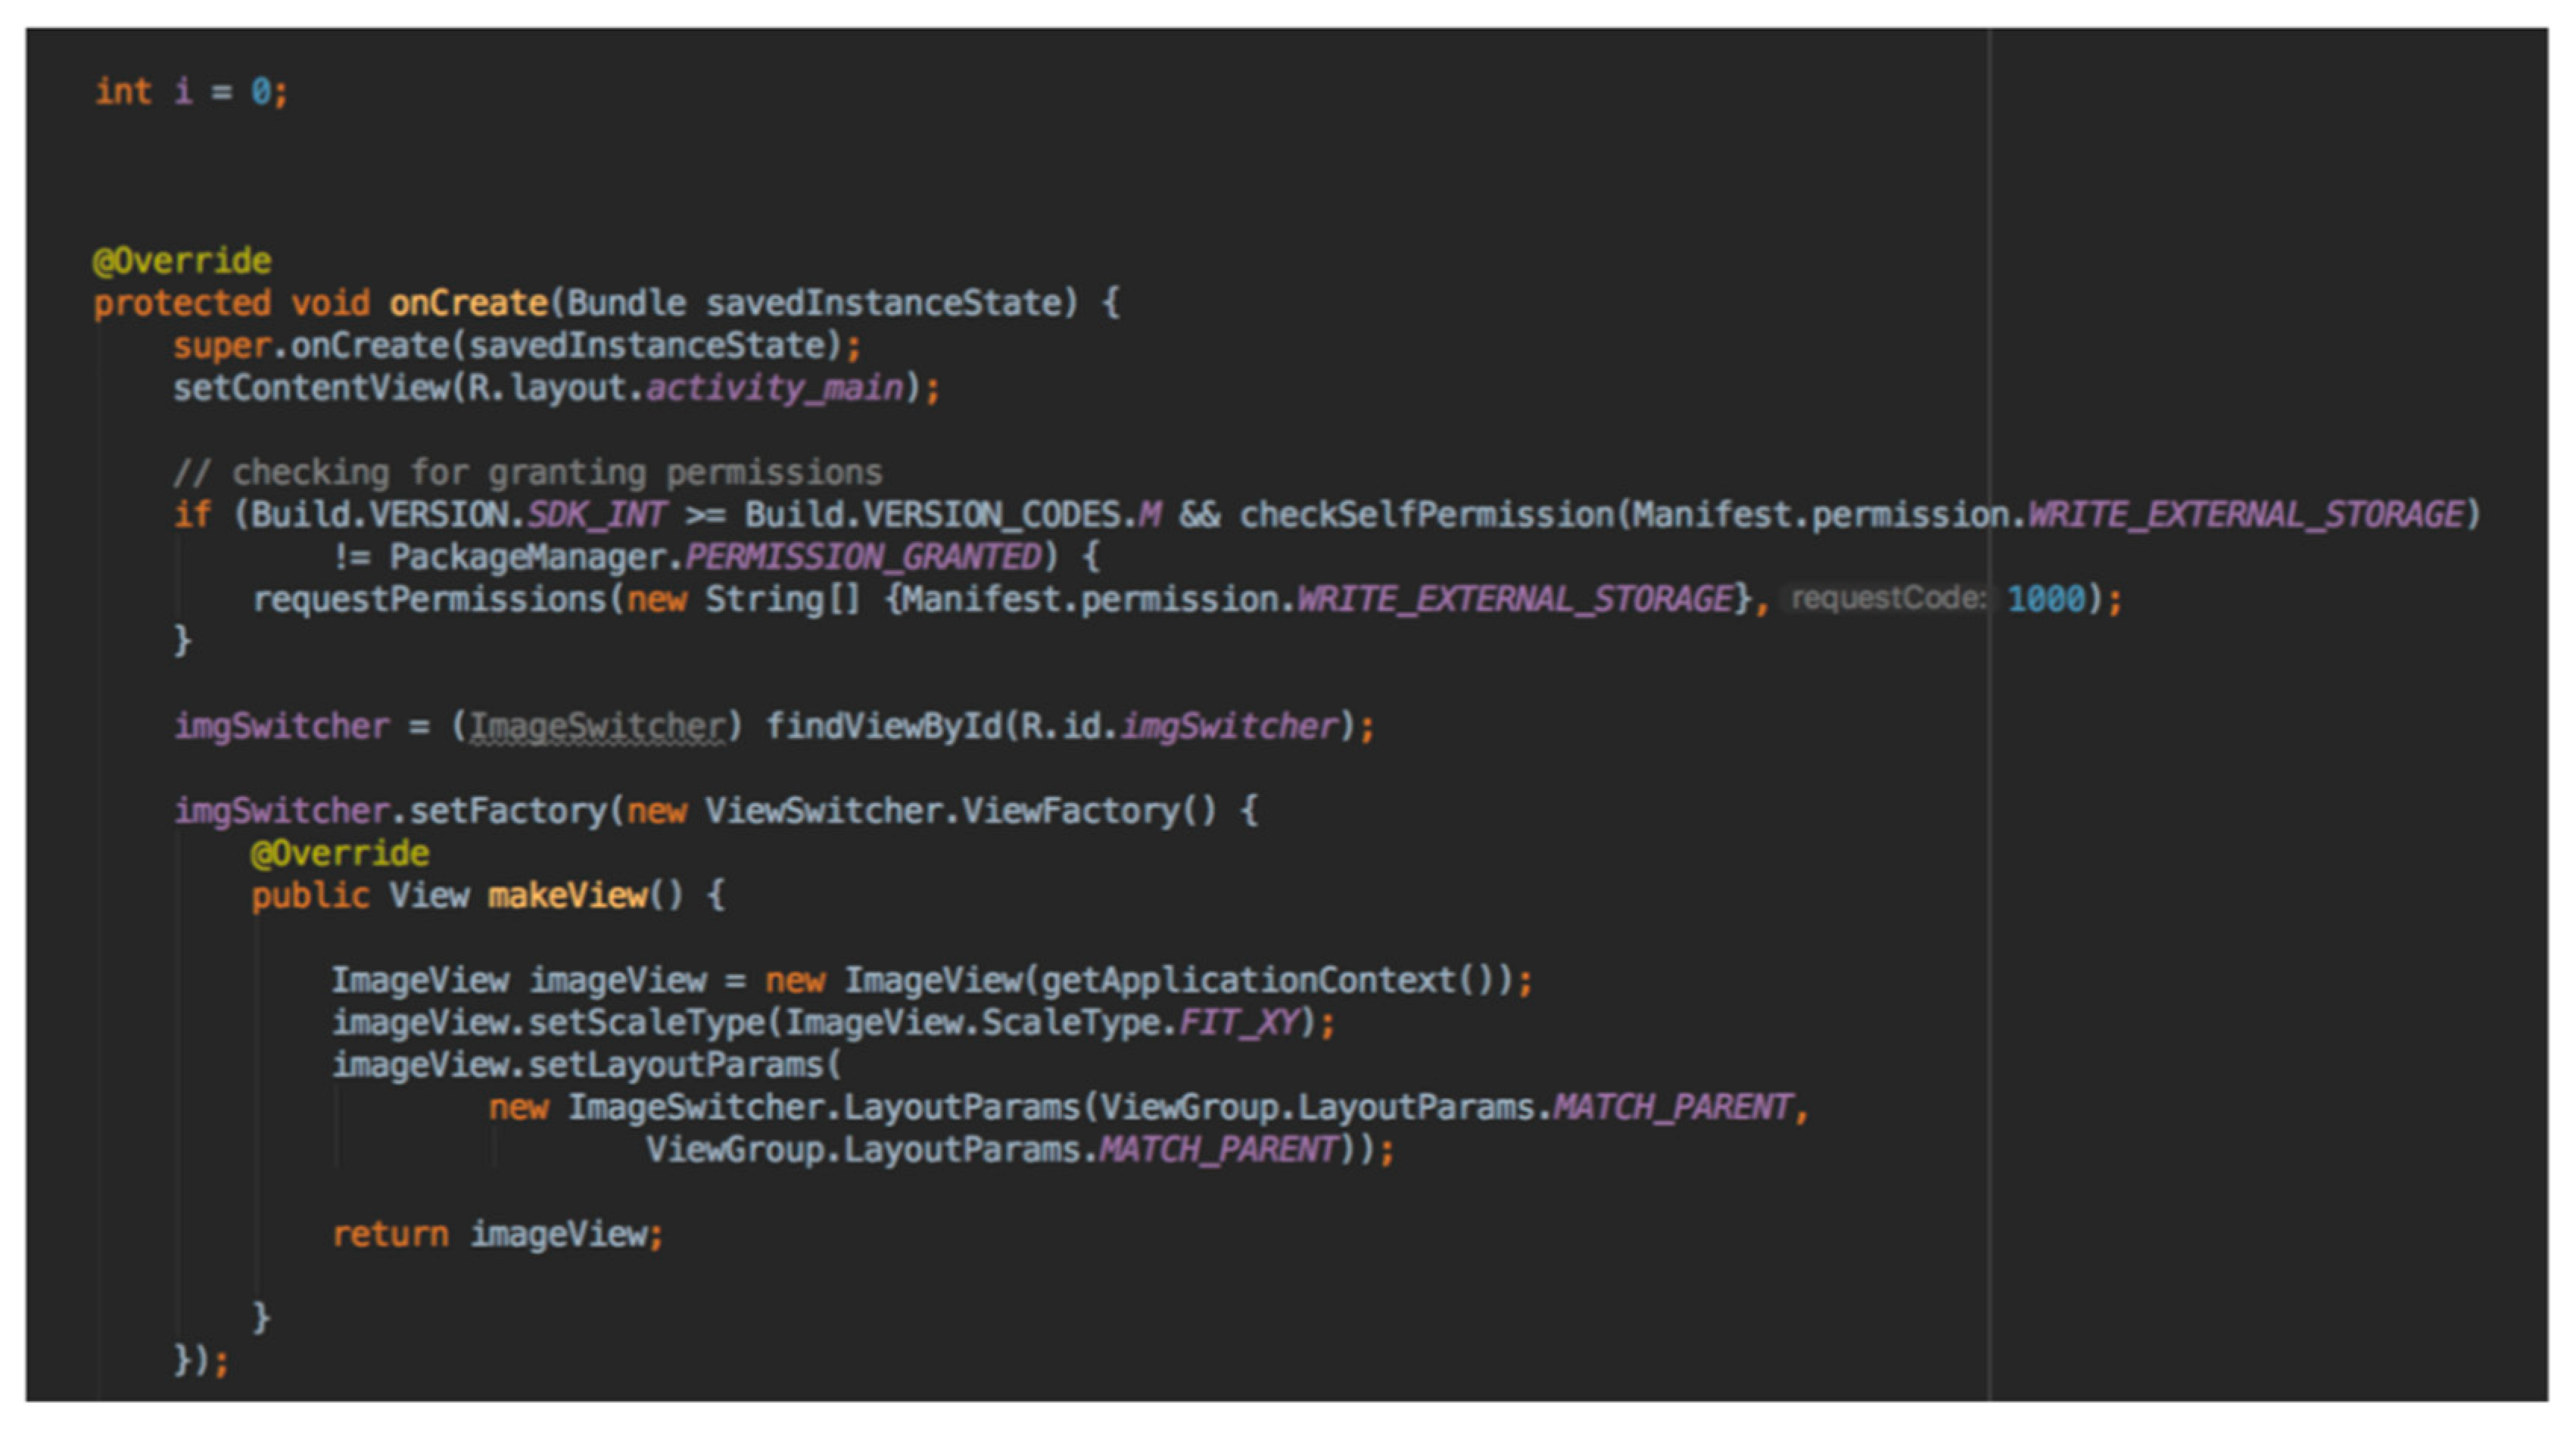Click the 'checking for granting permissions' comment
The width and height of the screenshot is (2576, 1429).
[527, 472]
